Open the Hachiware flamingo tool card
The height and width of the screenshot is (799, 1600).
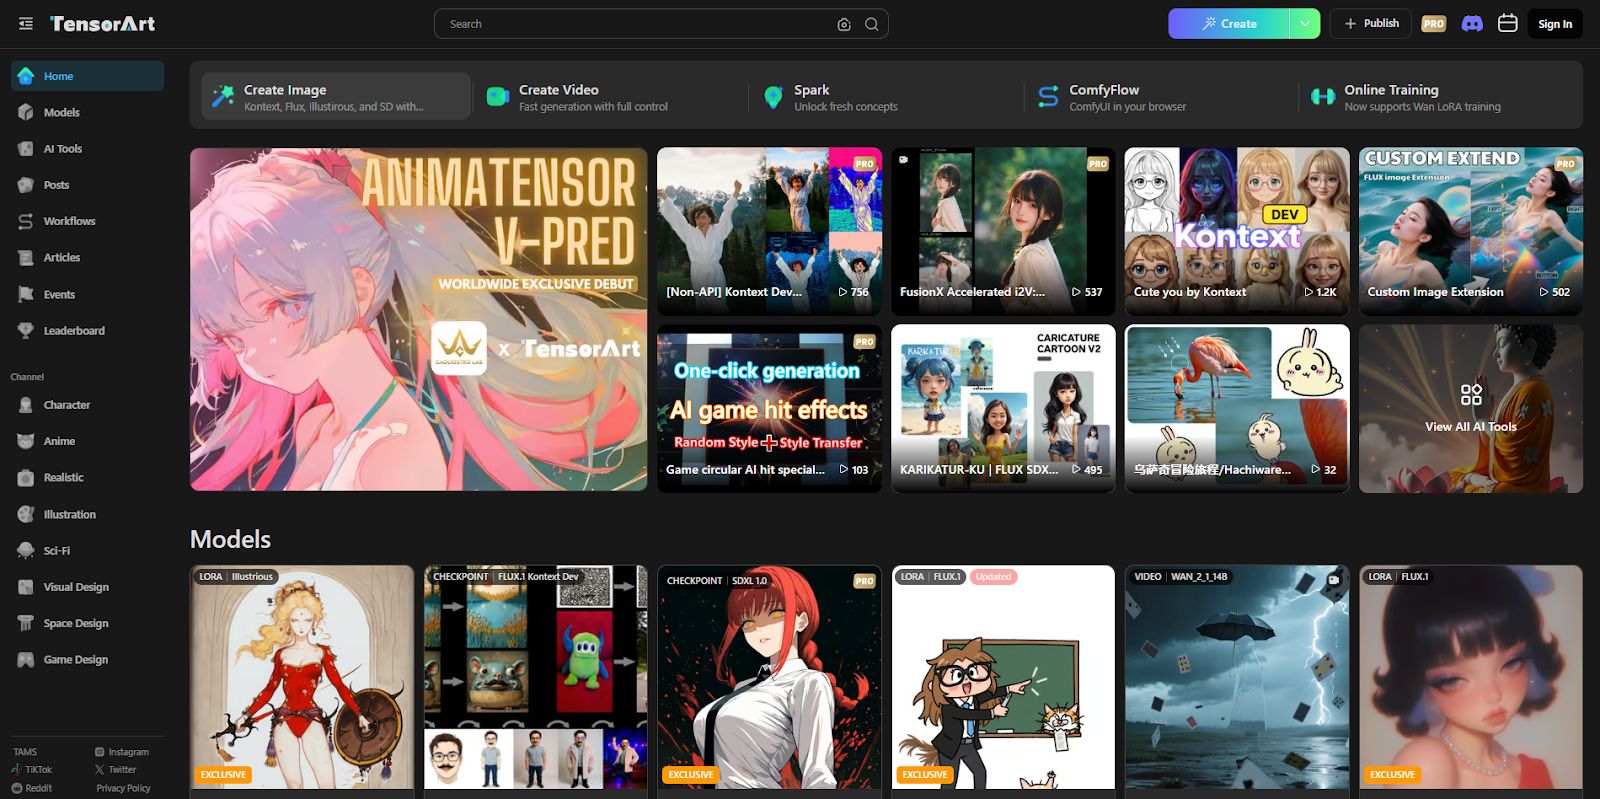[1237, 408]
